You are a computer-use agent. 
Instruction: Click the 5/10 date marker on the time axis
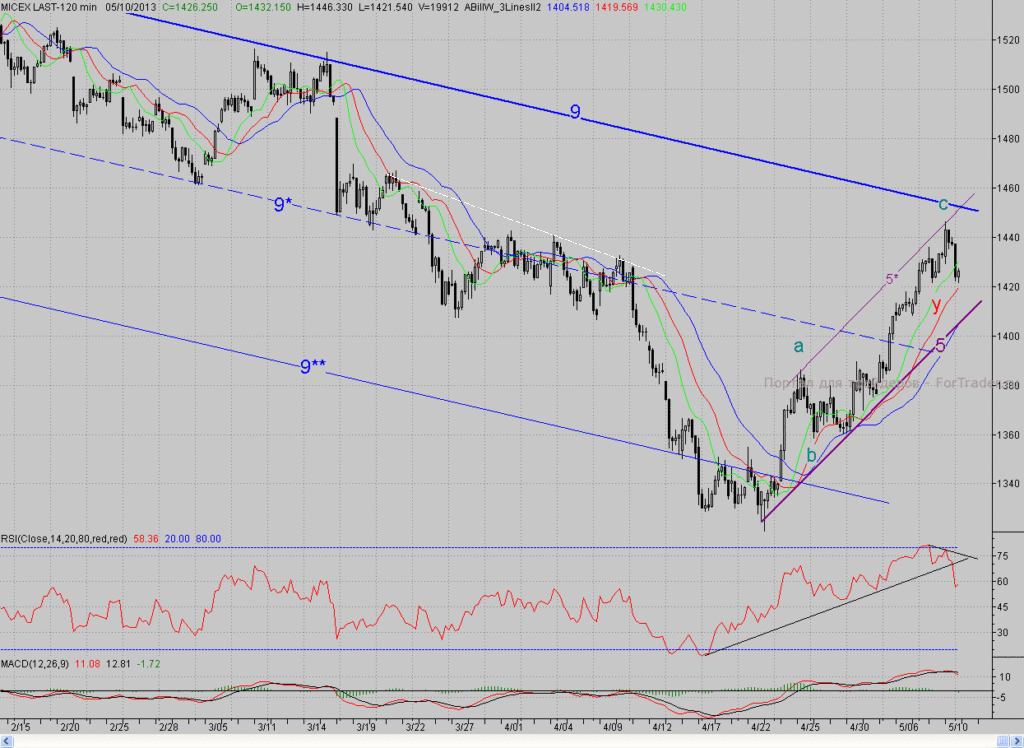click(957, 726)
